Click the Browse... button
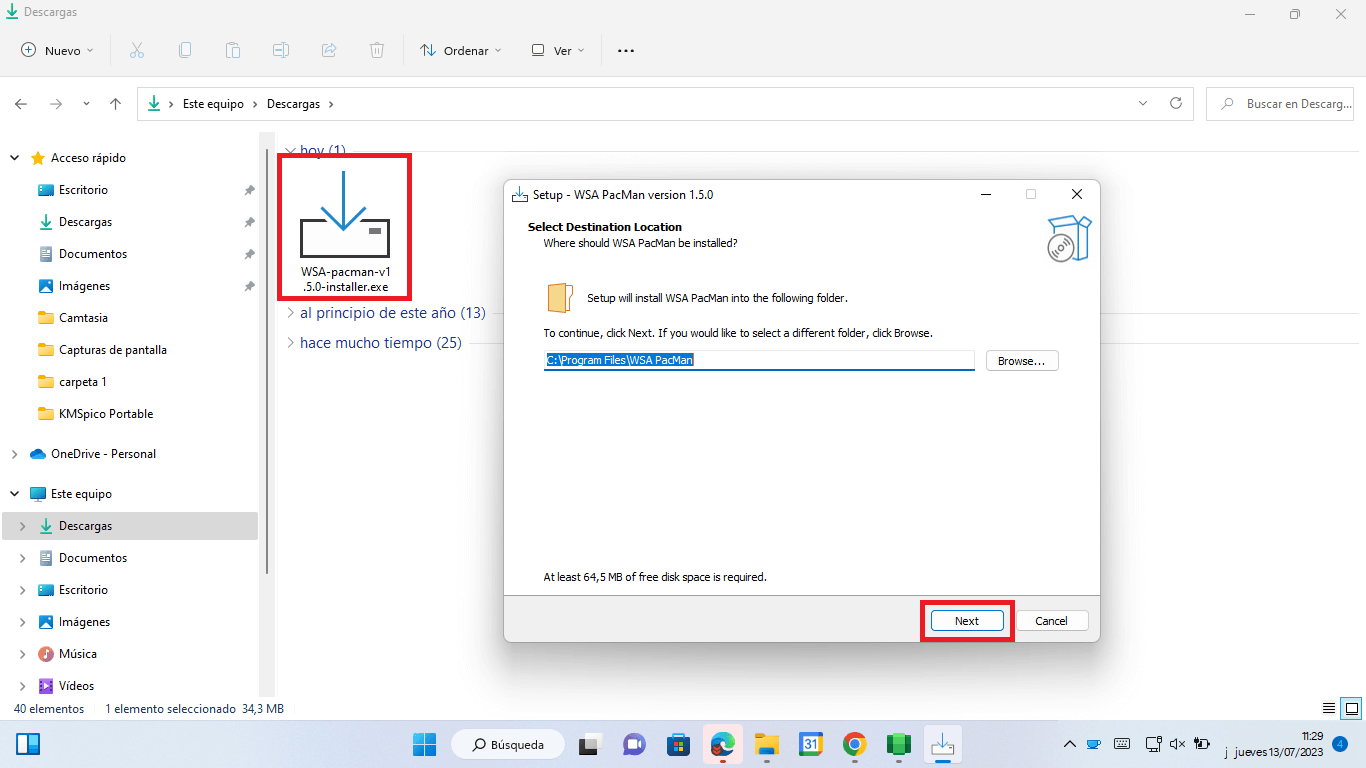Viewport: 1366px width, 768px height. point(1022,361)
